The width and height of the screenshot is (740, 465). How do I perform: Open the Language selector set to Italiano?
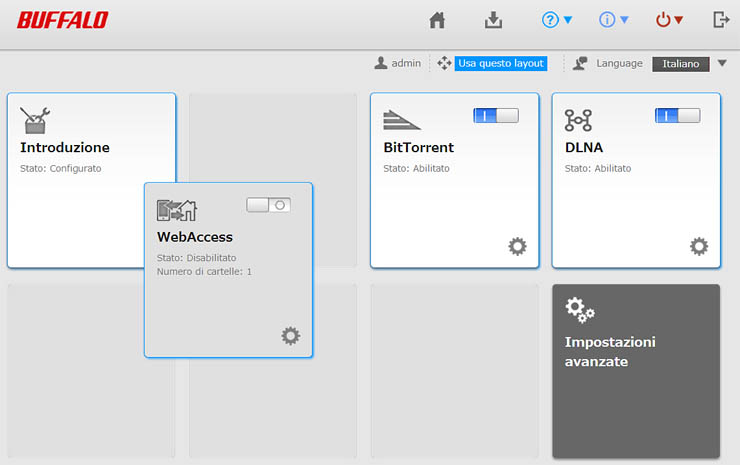(x=689, y=64)
